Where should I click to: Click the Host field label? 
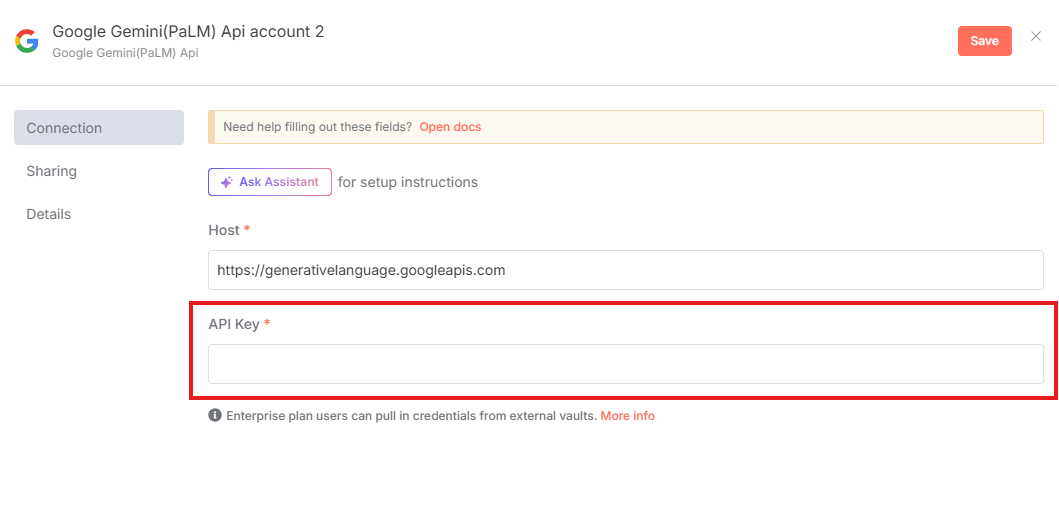(x=224, y=230)
